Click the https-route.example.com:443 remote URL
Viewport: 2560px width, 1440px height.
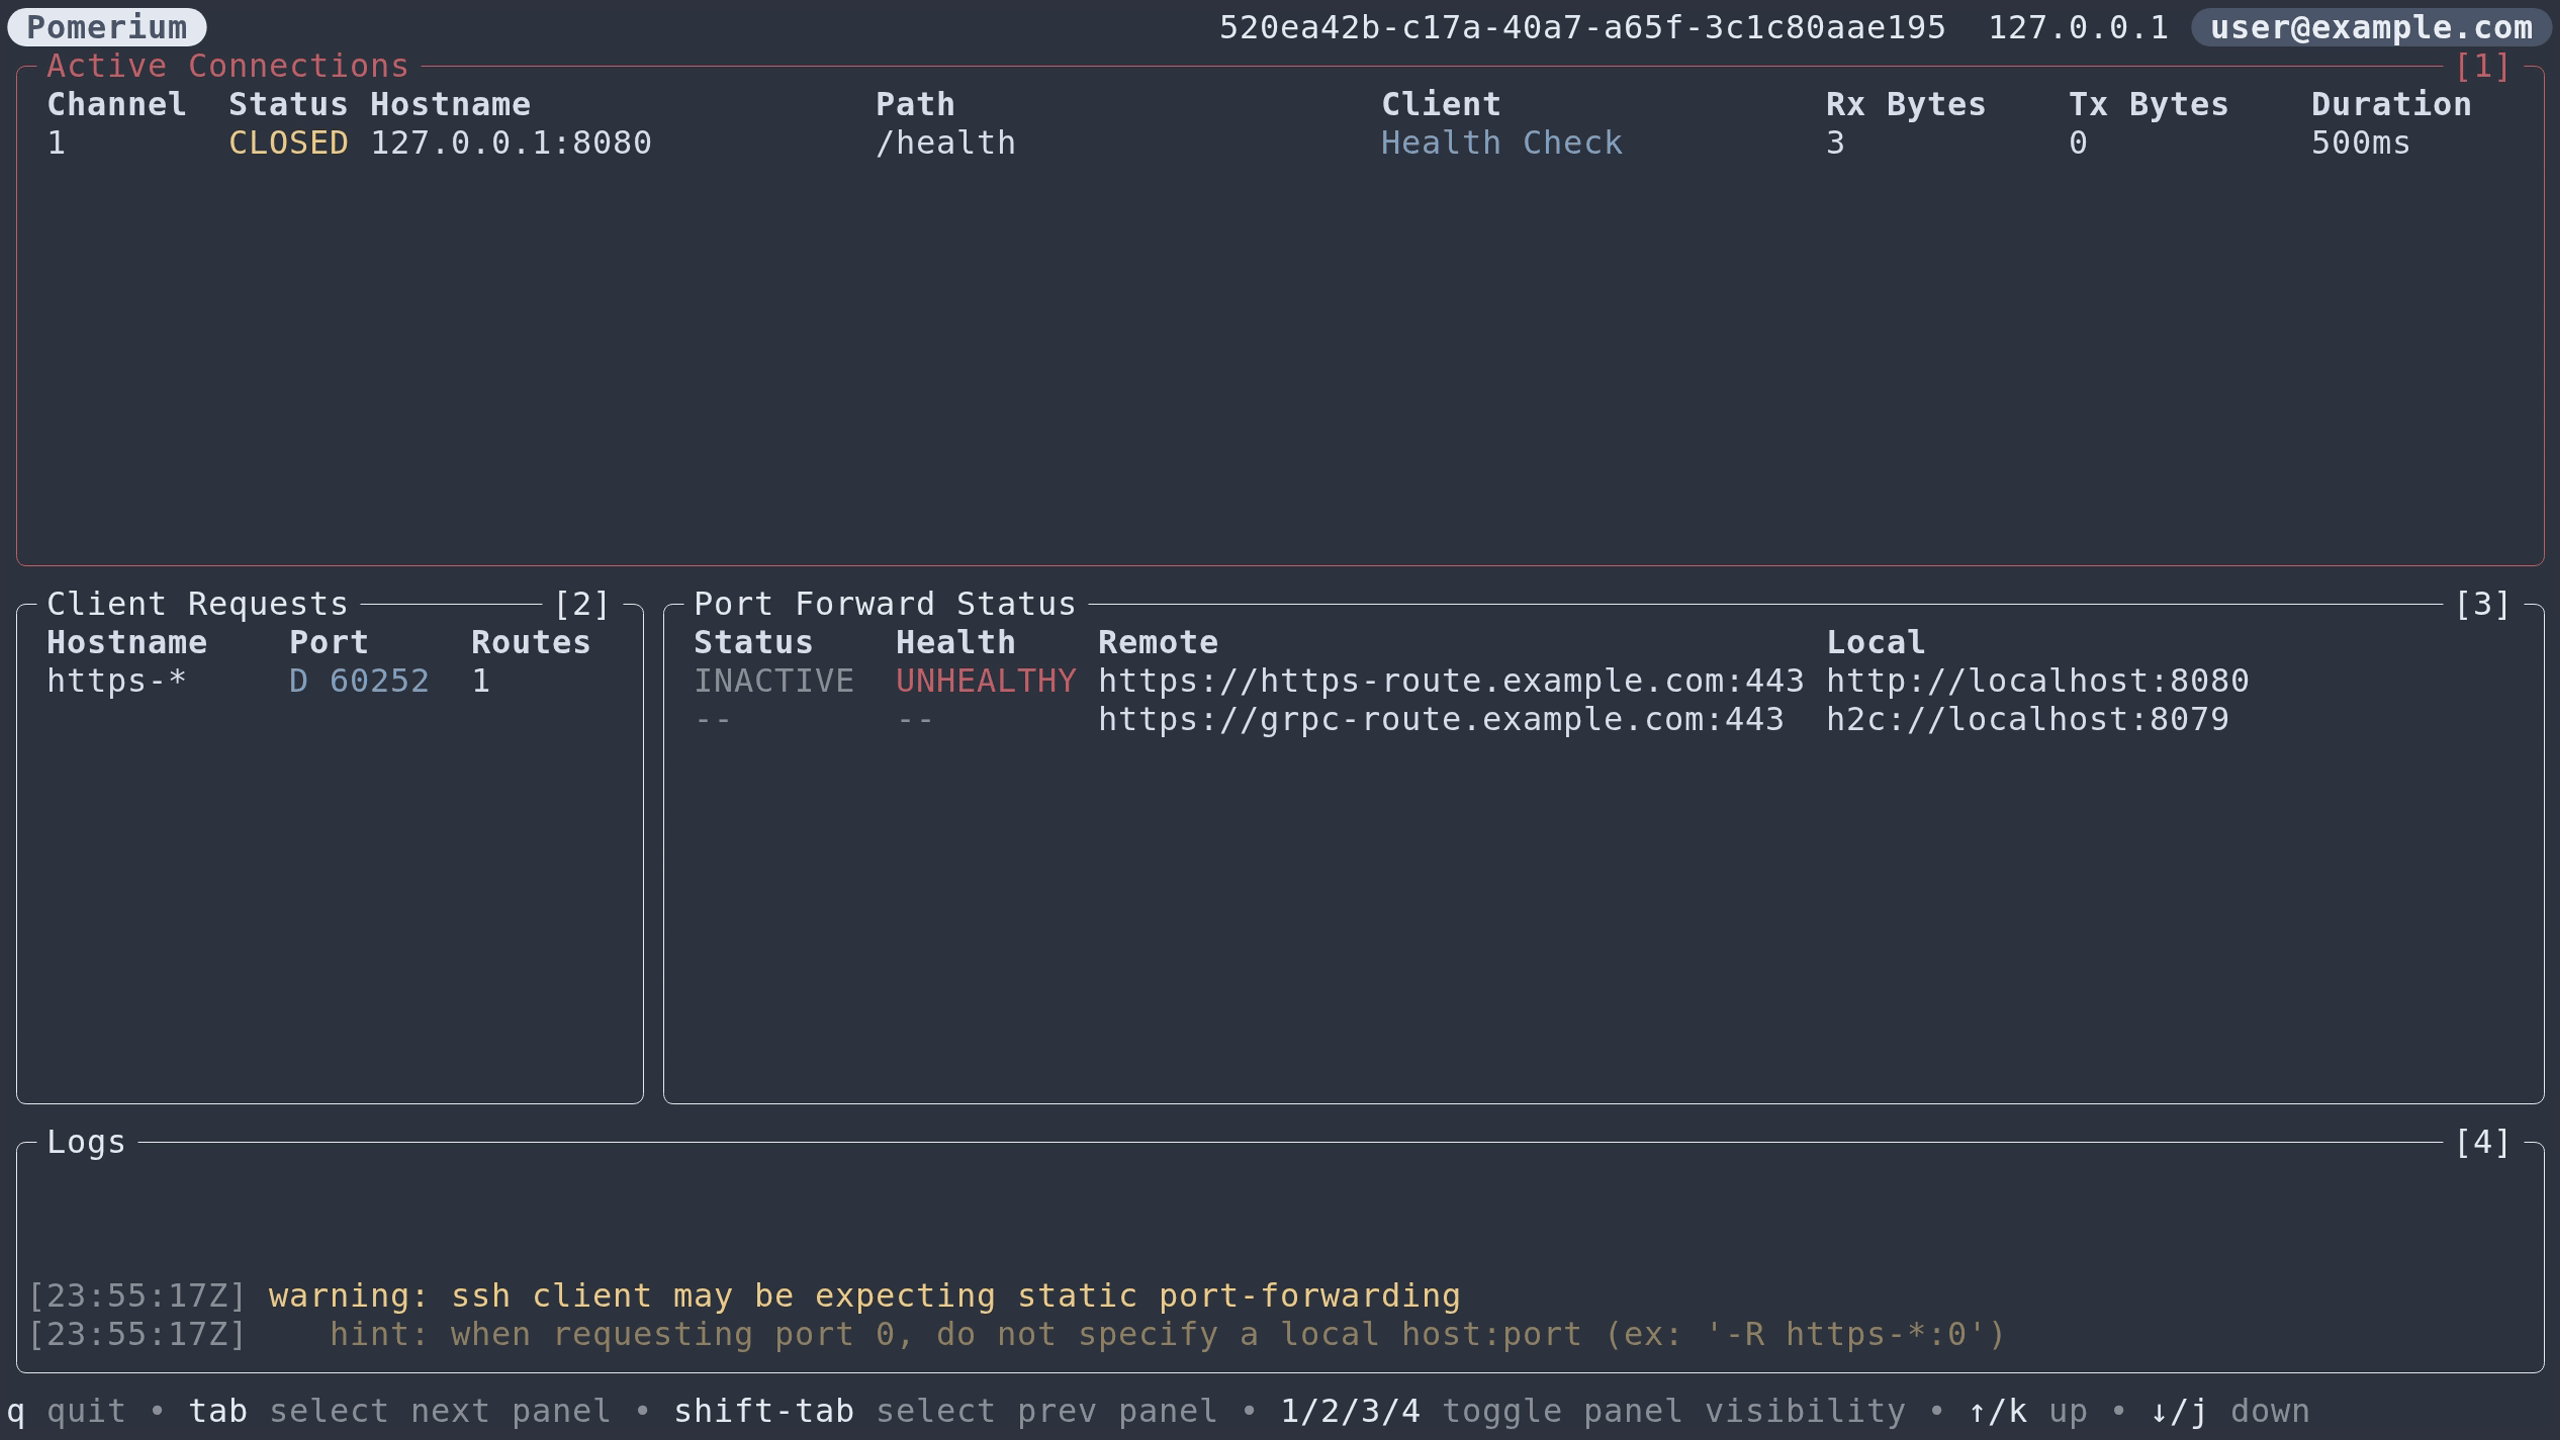(1450, 681)
